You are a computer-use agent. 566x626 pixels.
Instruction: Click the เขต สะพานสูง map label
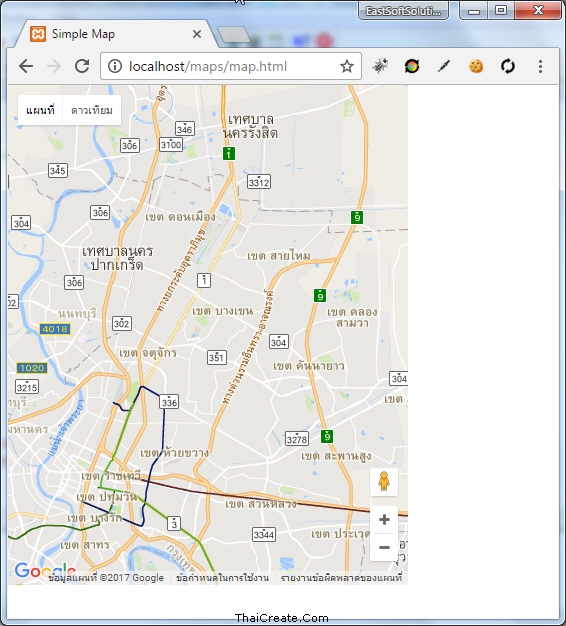click(x=336, y=456)
